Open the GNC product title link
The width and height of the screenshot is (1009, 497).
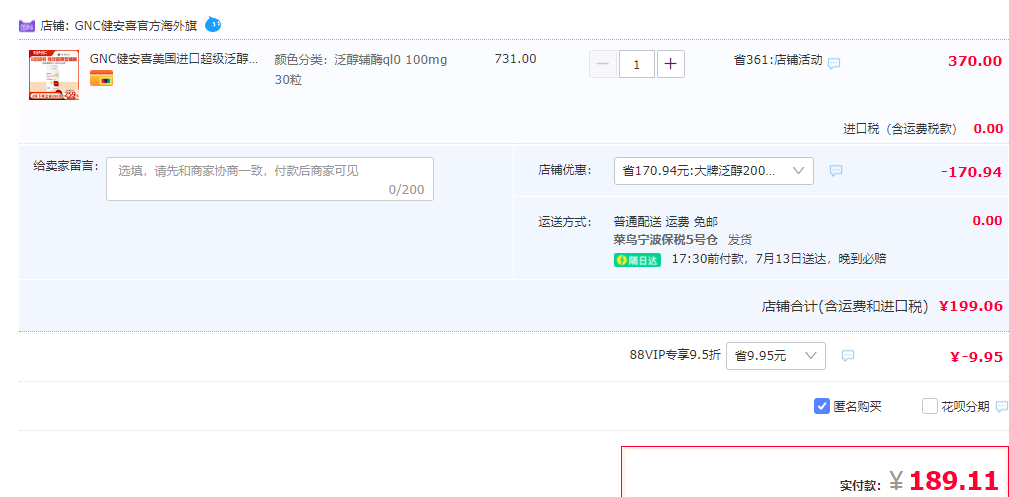tap(173, 59)
